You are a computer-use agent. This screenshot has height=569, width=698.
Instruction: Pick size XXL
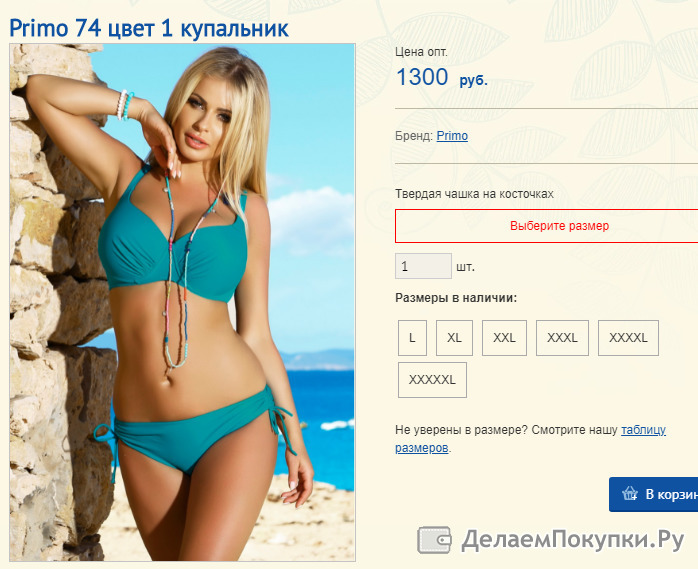pyautogui.click(x=504, y=338)
